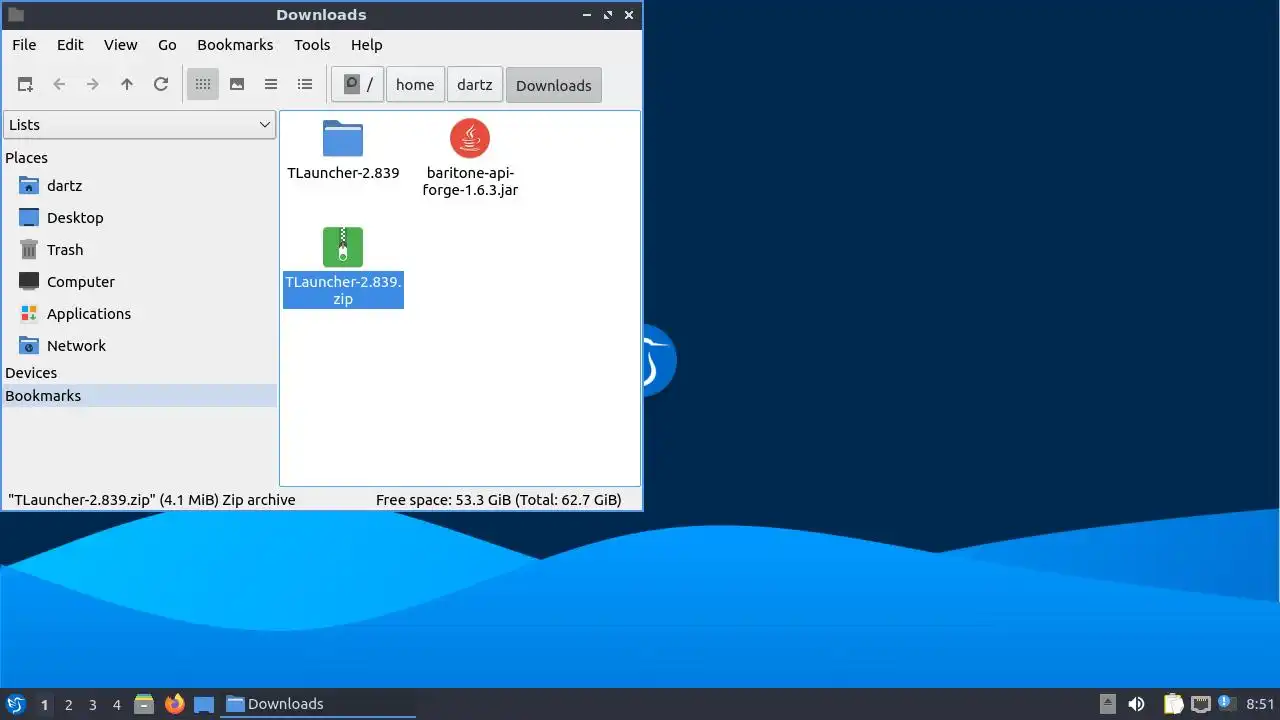Select Computer in the Places sidebar

click(x=140, y=282)
